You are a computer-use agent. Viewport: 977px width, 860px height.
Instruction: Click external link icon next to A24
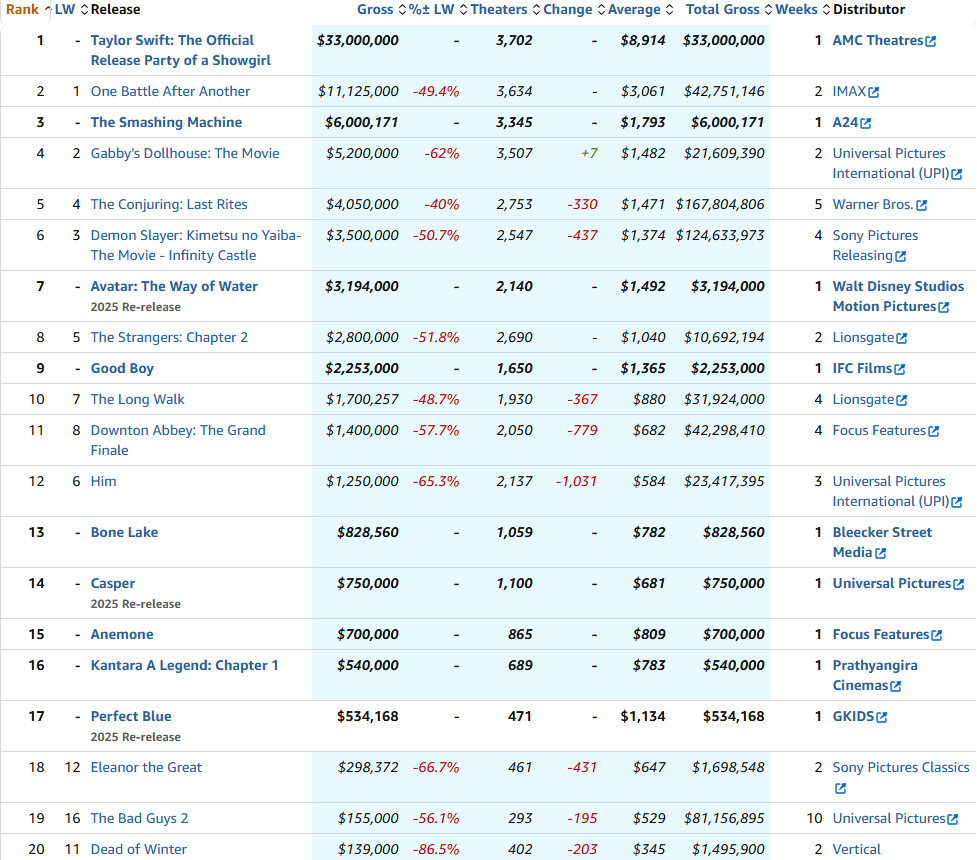pyautogui.click(x=865, y=123)
